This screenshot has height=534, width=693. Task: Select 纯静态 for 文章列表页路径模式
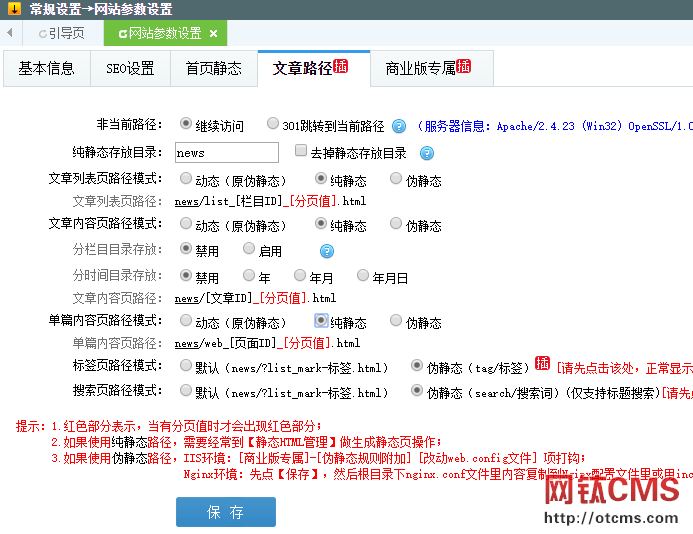[x=320, y=178]
